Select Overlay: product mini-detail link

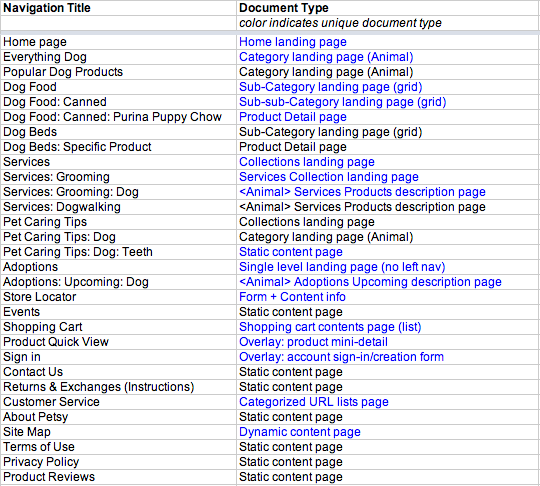313,342
